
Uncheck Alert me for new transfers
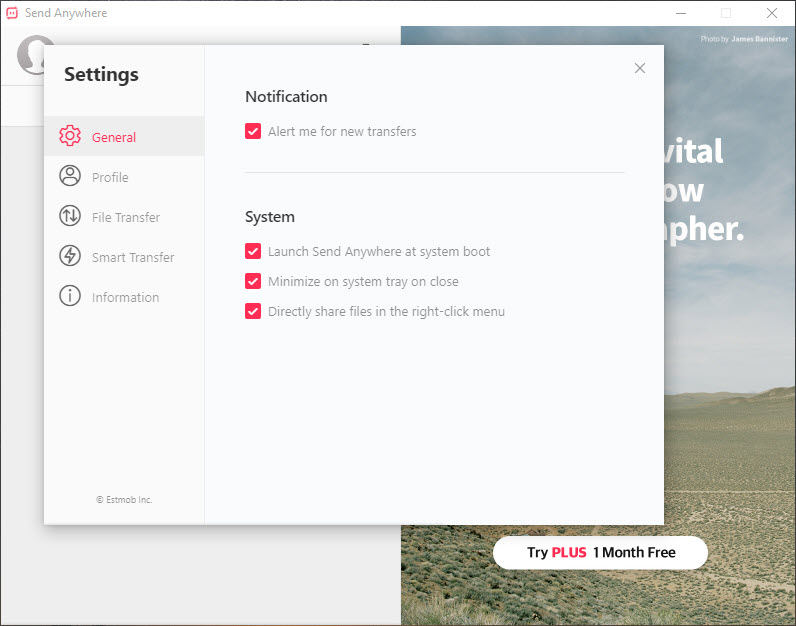pos(253,131)
